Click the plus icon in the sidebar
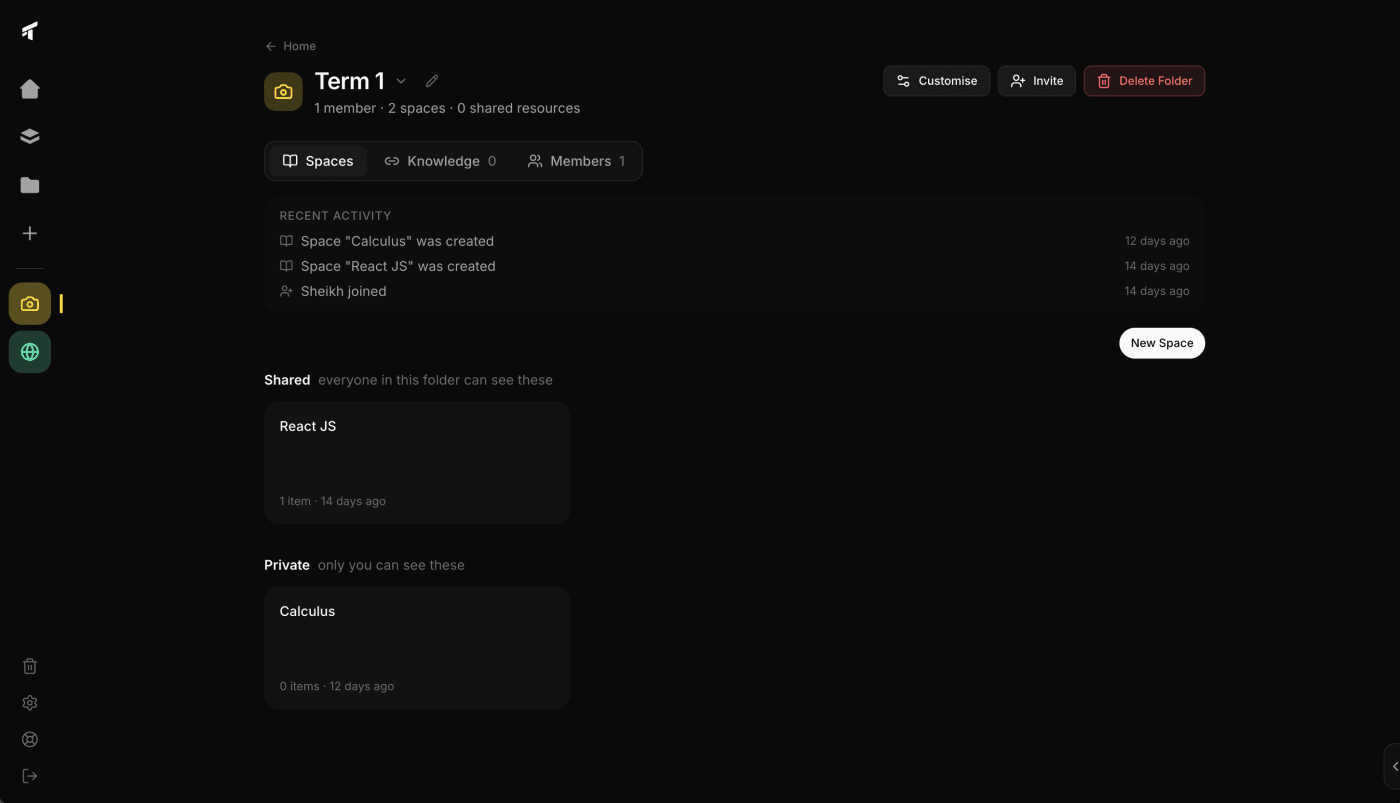This screenshot has height=803, width=1400. [x=30, y=233]
